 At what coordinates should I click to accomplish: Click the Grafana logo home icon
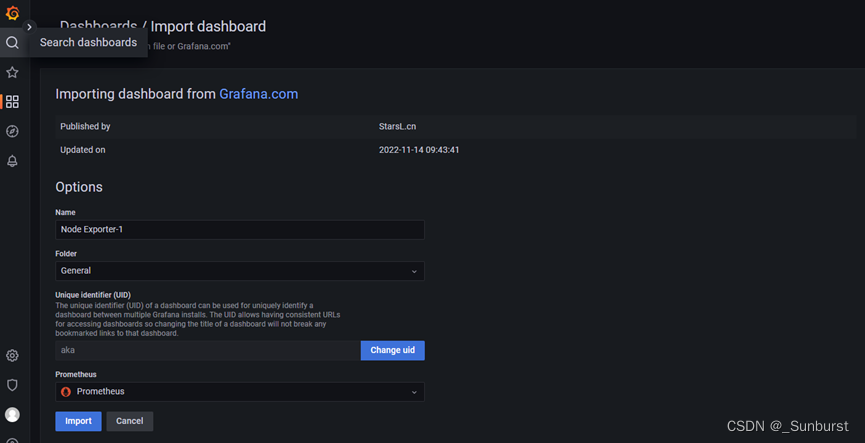click(12, 13)
